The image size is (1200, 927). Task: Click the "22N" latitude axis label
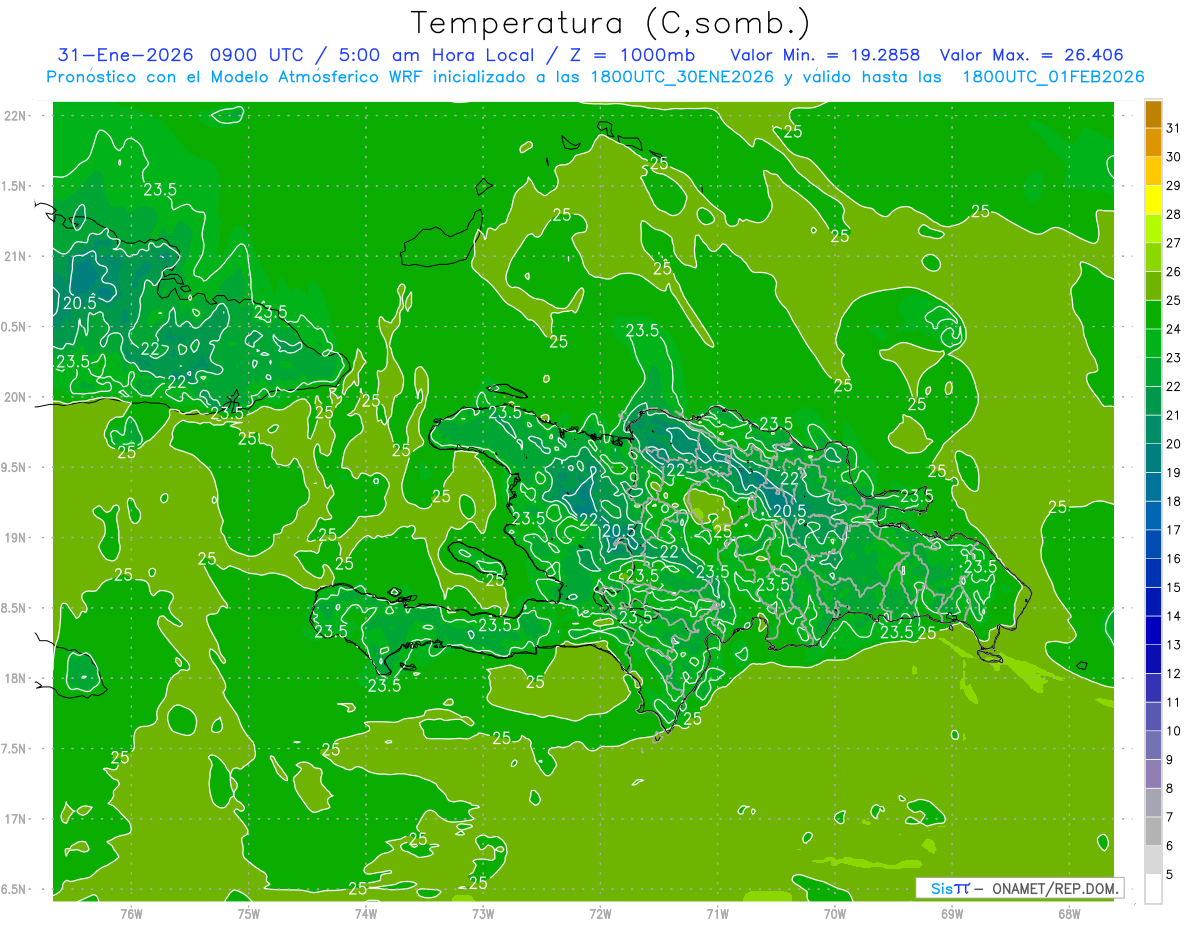15,116
